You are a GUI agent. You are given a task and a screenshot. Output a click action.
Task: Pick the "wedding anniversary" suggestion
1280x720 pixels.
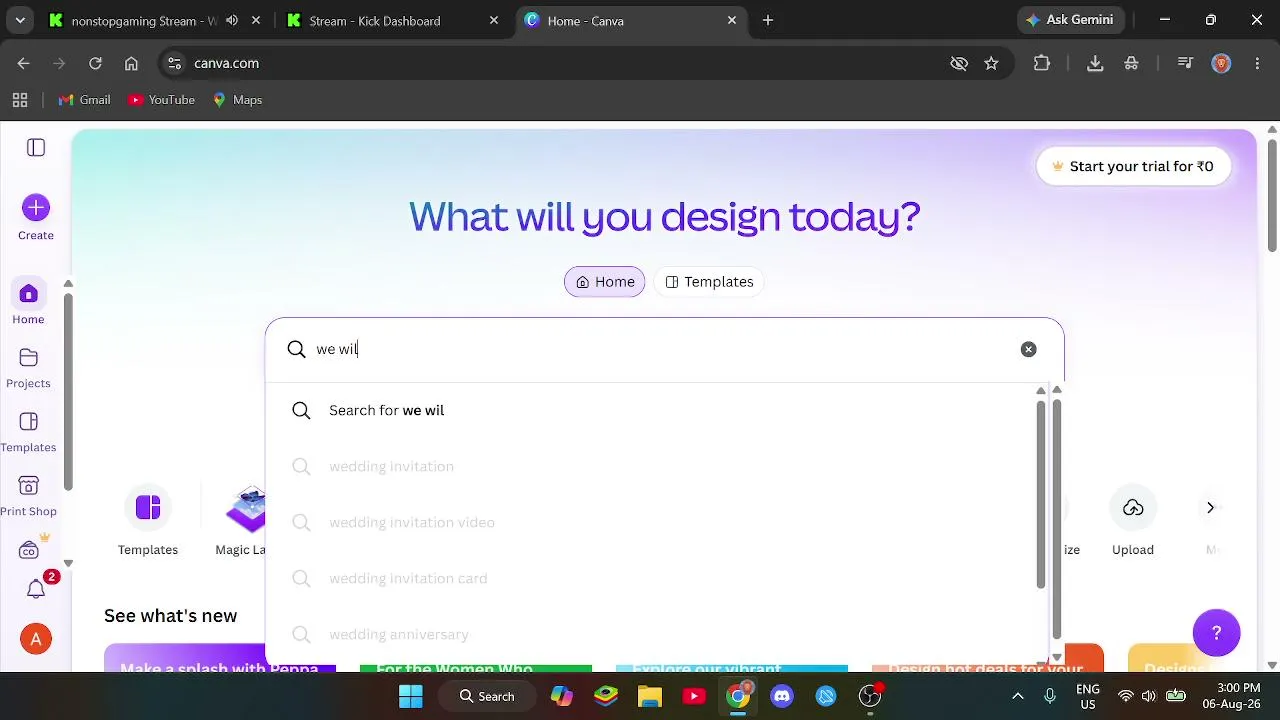coord(655,634)
